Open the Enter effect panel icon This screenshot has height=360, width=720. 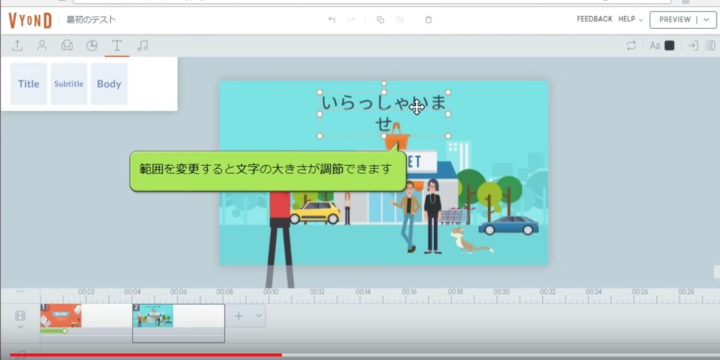click(693, 45)
